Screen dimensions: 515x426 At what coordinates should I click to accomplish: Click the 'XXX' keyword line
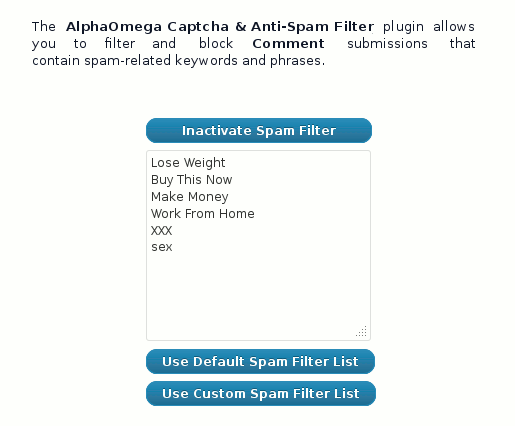pyautogui.click(x=161, y=231)
